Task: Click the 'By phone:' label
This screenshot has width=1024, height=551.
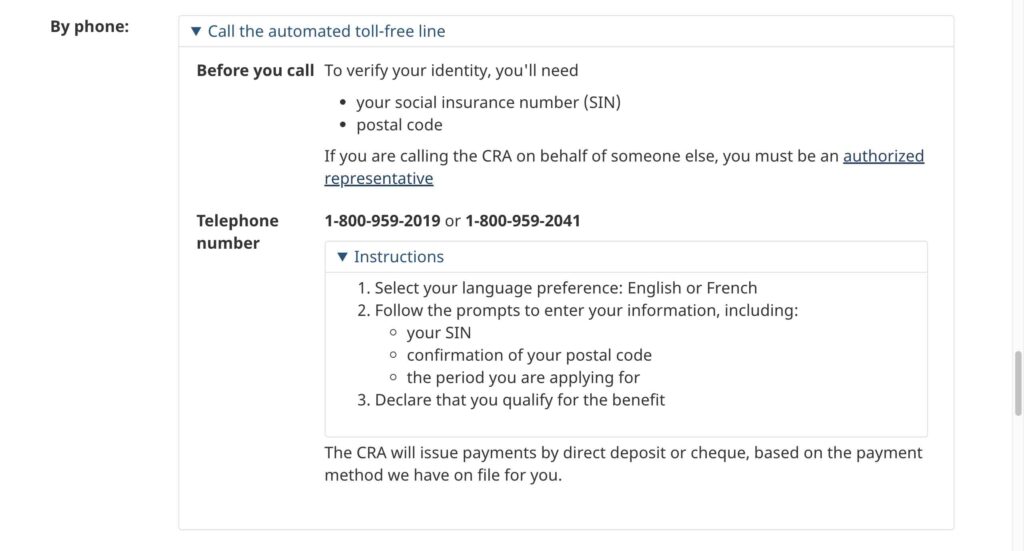Action: pyautogui.click(x=90, y=27)
